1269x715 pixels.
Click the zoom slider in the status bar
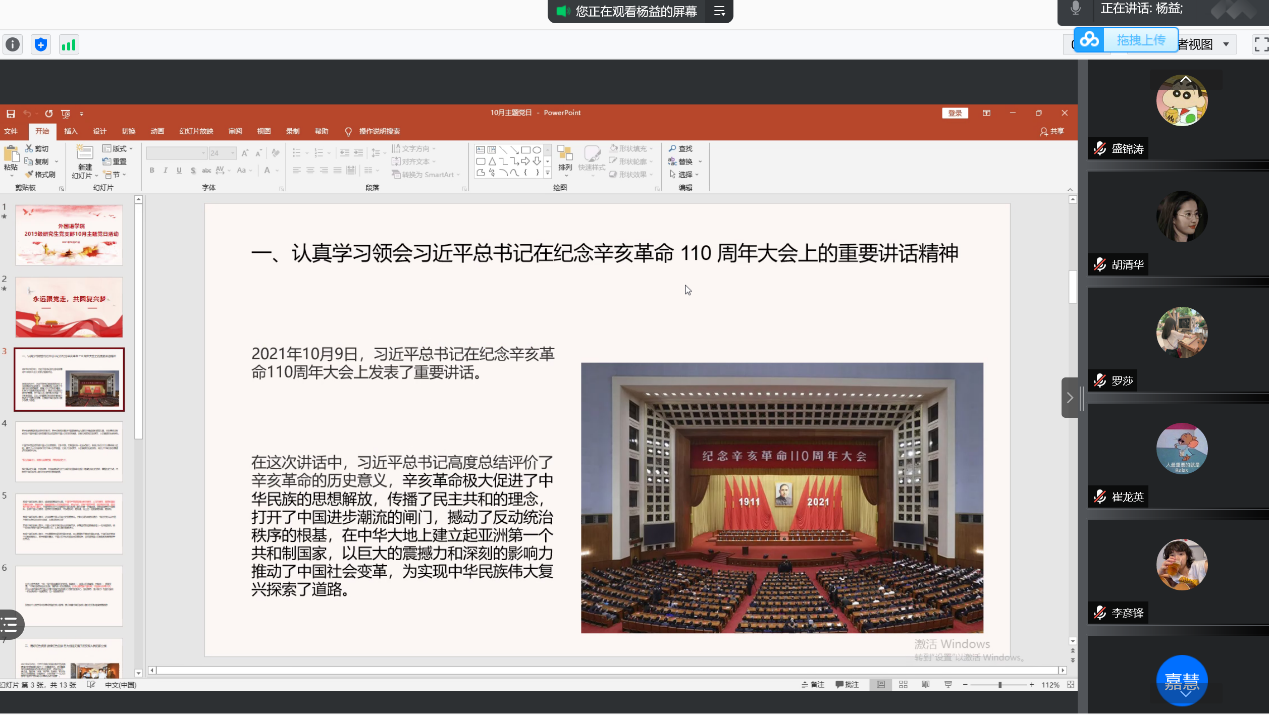coord(1000,685)
